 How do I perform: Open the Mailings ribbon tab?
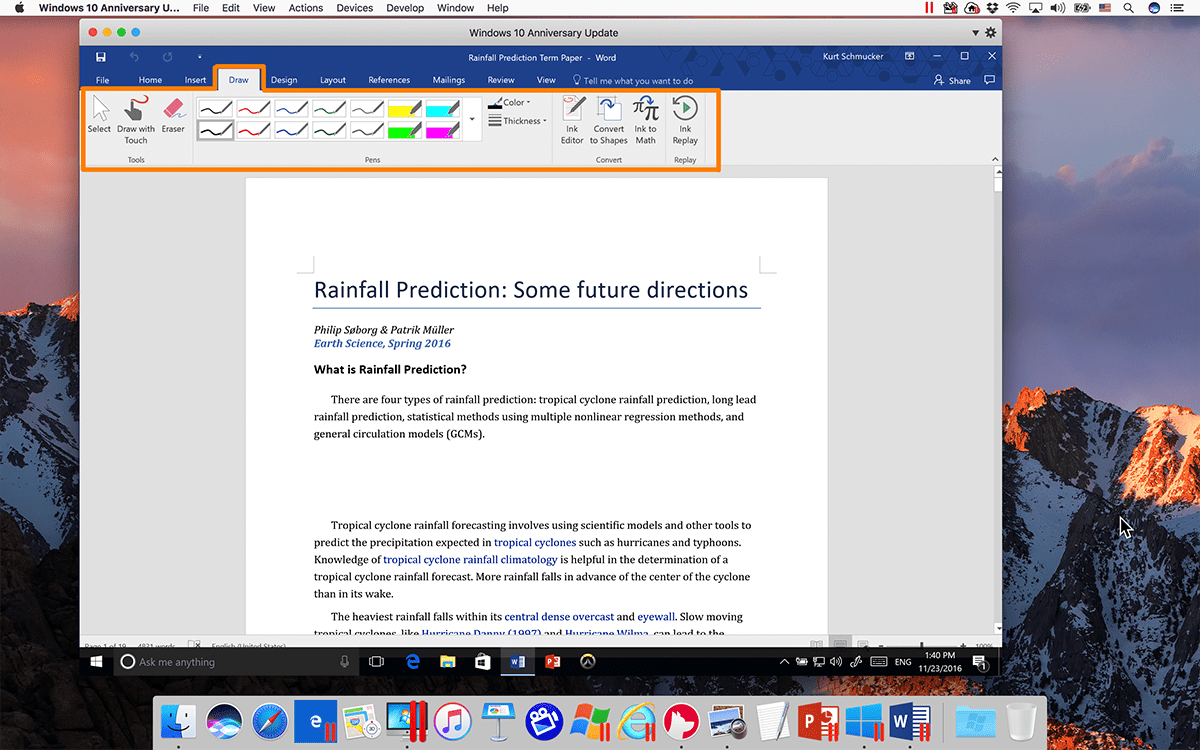point(449,80)
